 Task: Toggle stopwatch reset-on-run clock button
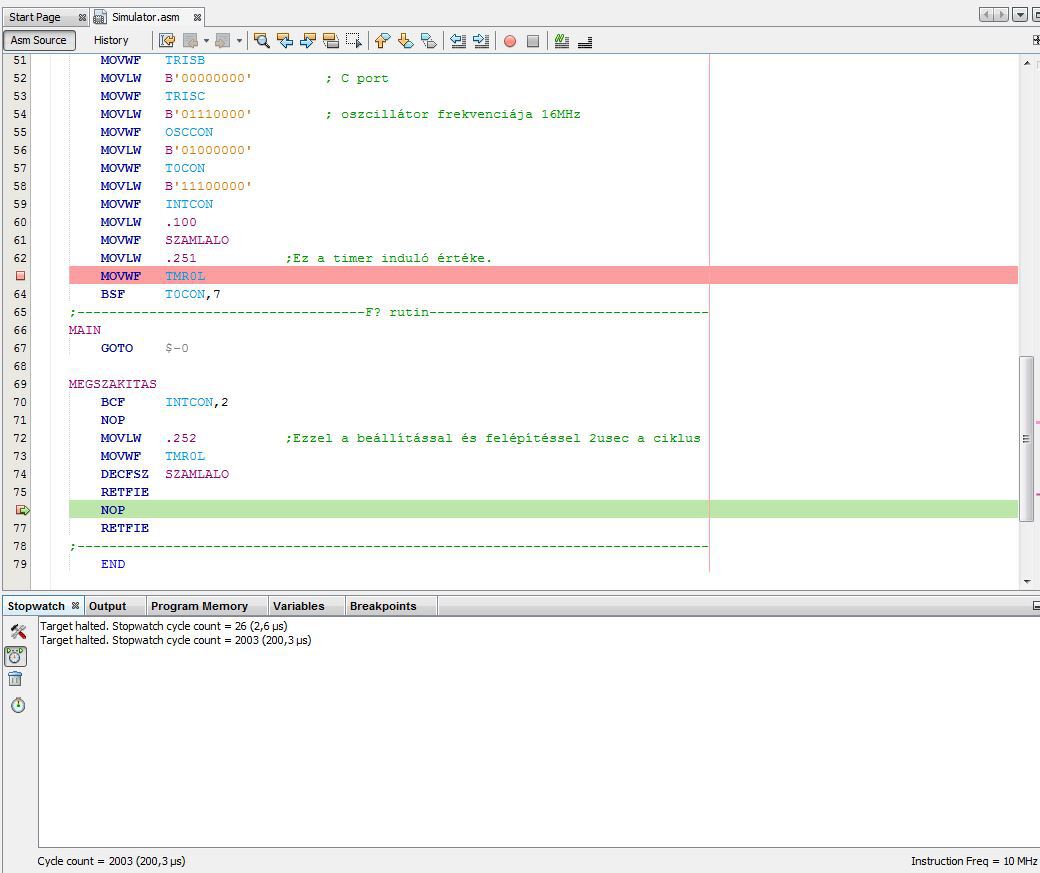pyautogui.click(x=16, y=656)
